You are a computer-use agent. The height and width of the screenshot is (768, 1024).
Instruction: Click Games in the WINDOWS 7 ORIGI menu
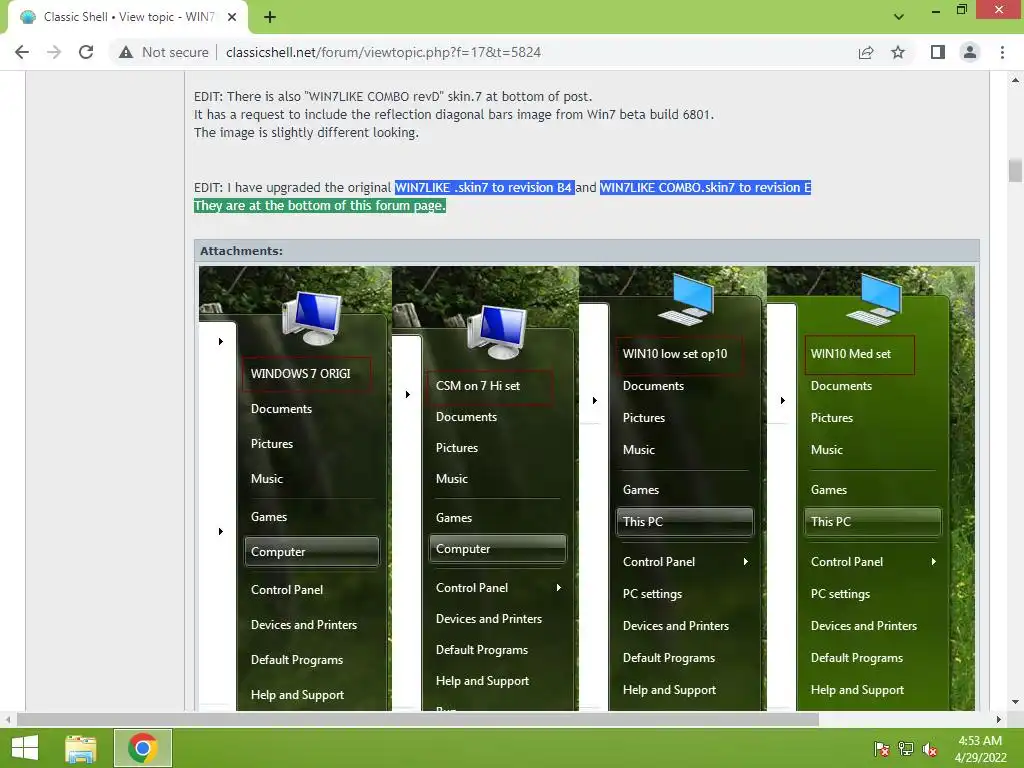269,517
